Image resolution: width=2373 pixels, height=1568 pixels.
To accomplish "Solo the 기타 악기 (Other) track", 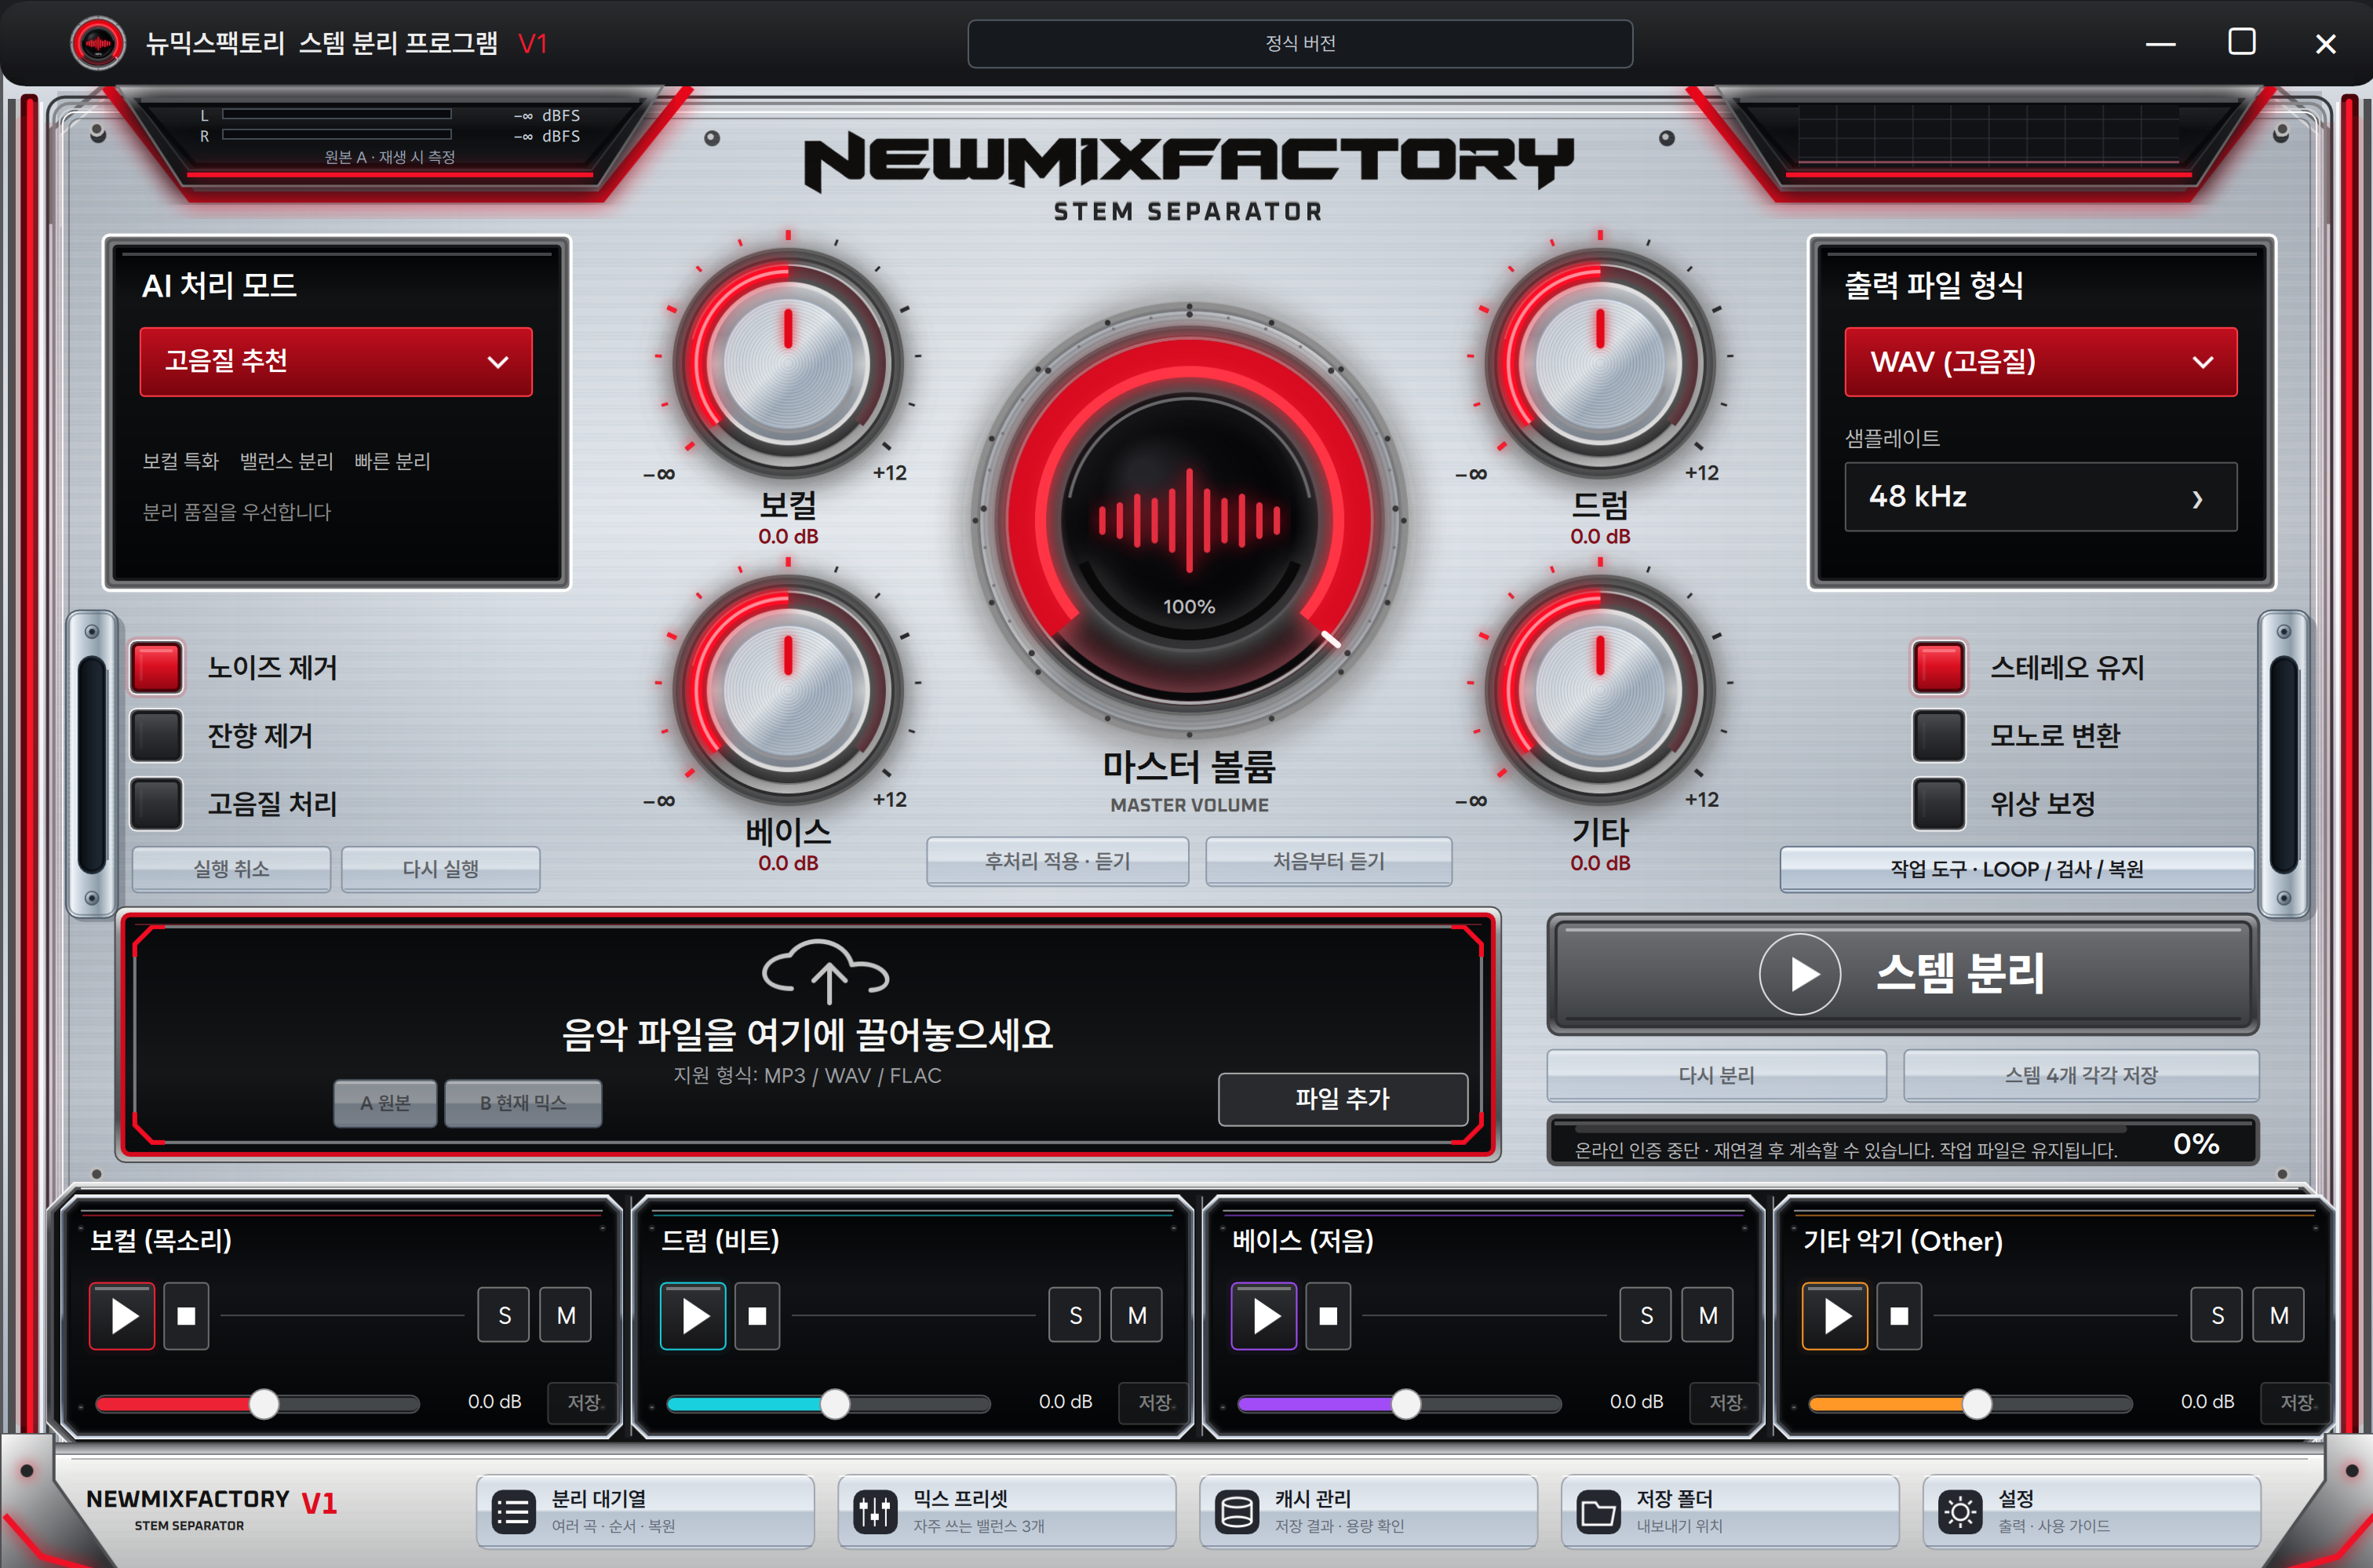I will click(2217, 1315).
